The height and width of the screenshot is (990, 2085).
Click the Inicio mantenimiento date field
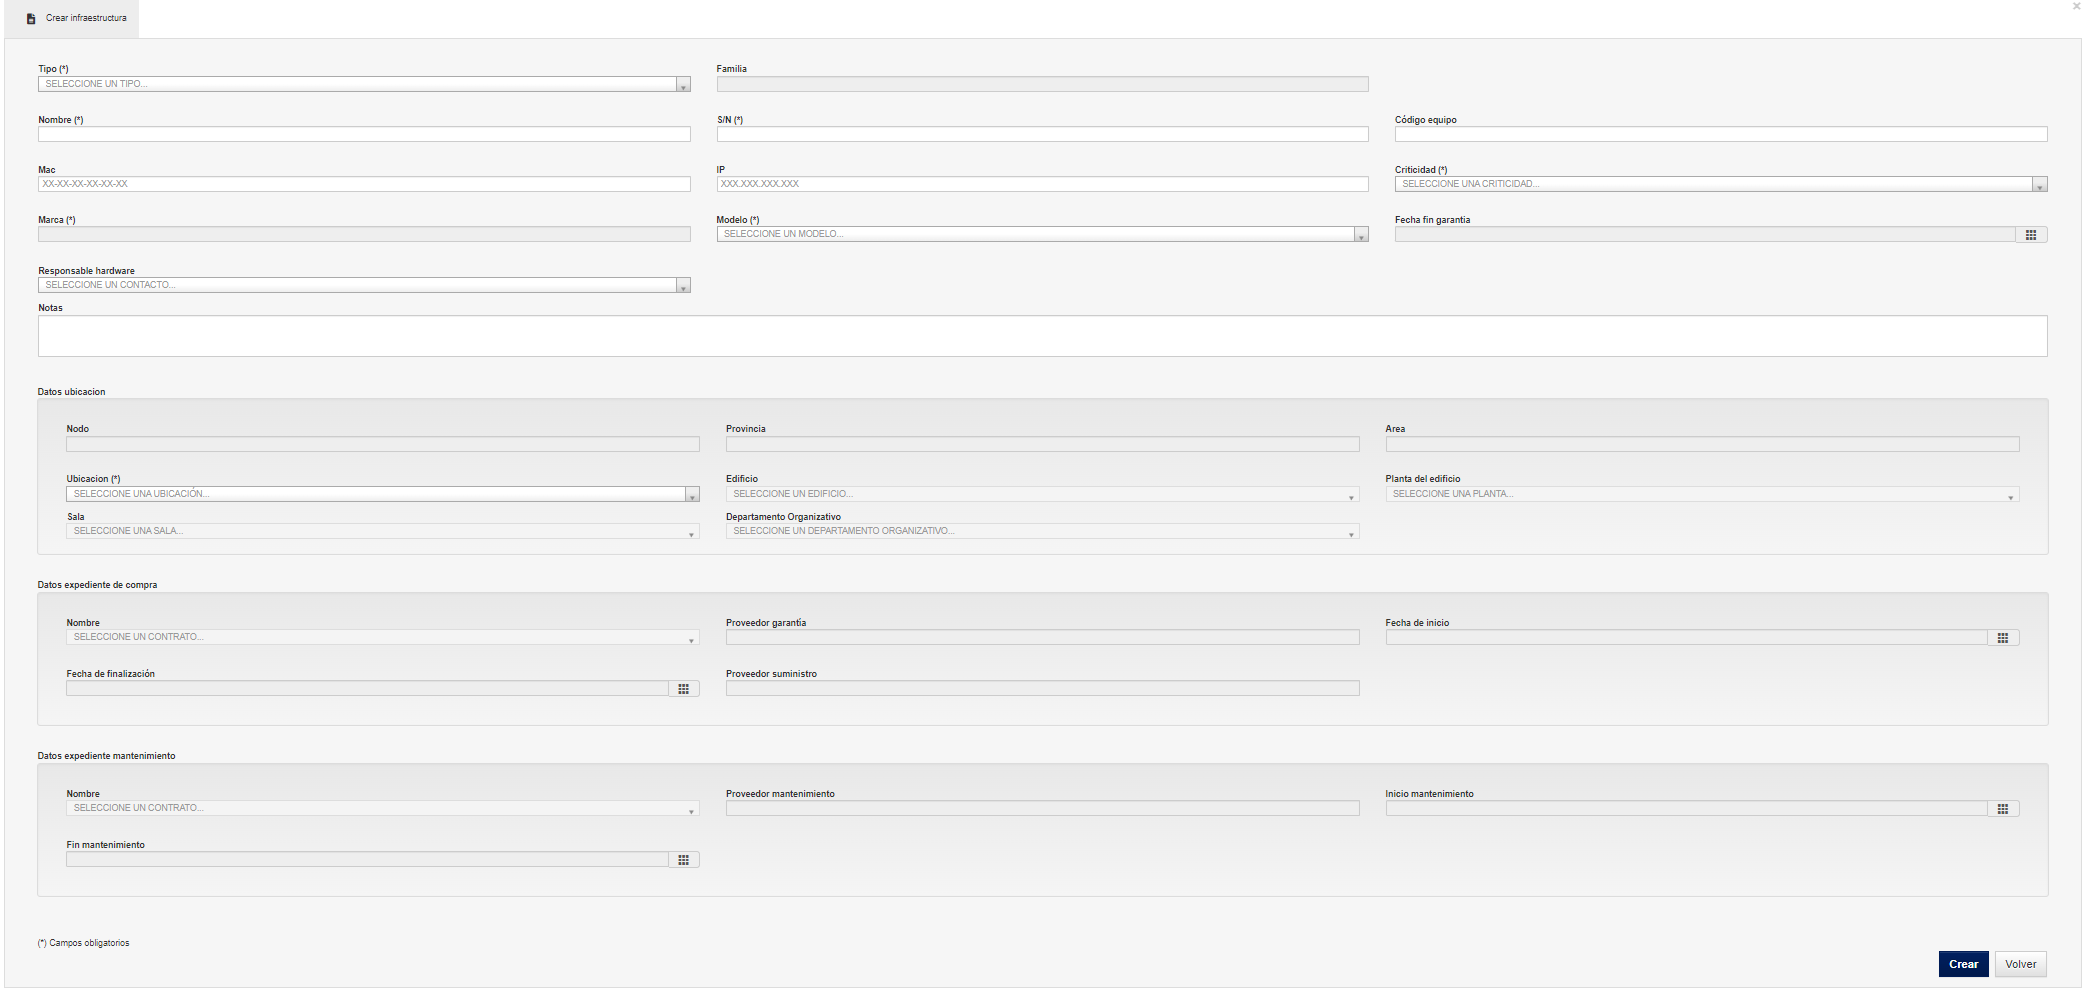[x=1686, y=808]
